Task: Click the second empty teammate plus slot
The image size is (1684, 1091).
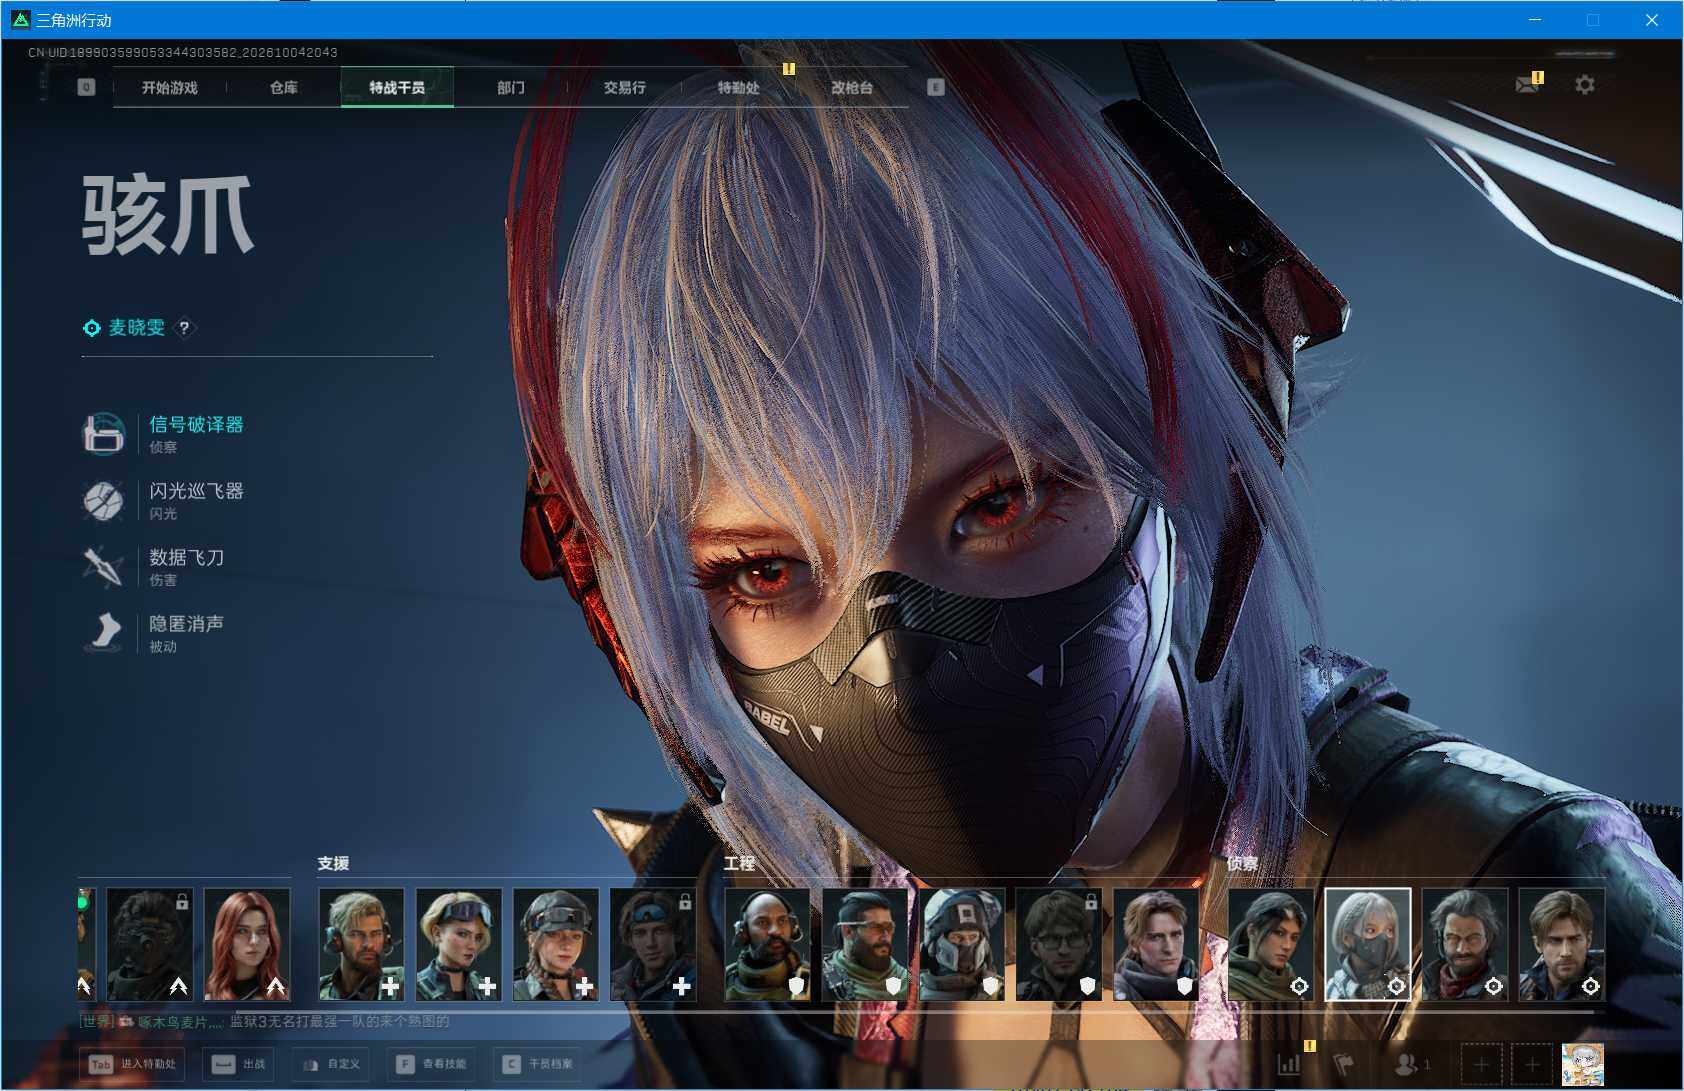Action: click(1532, 1064)
